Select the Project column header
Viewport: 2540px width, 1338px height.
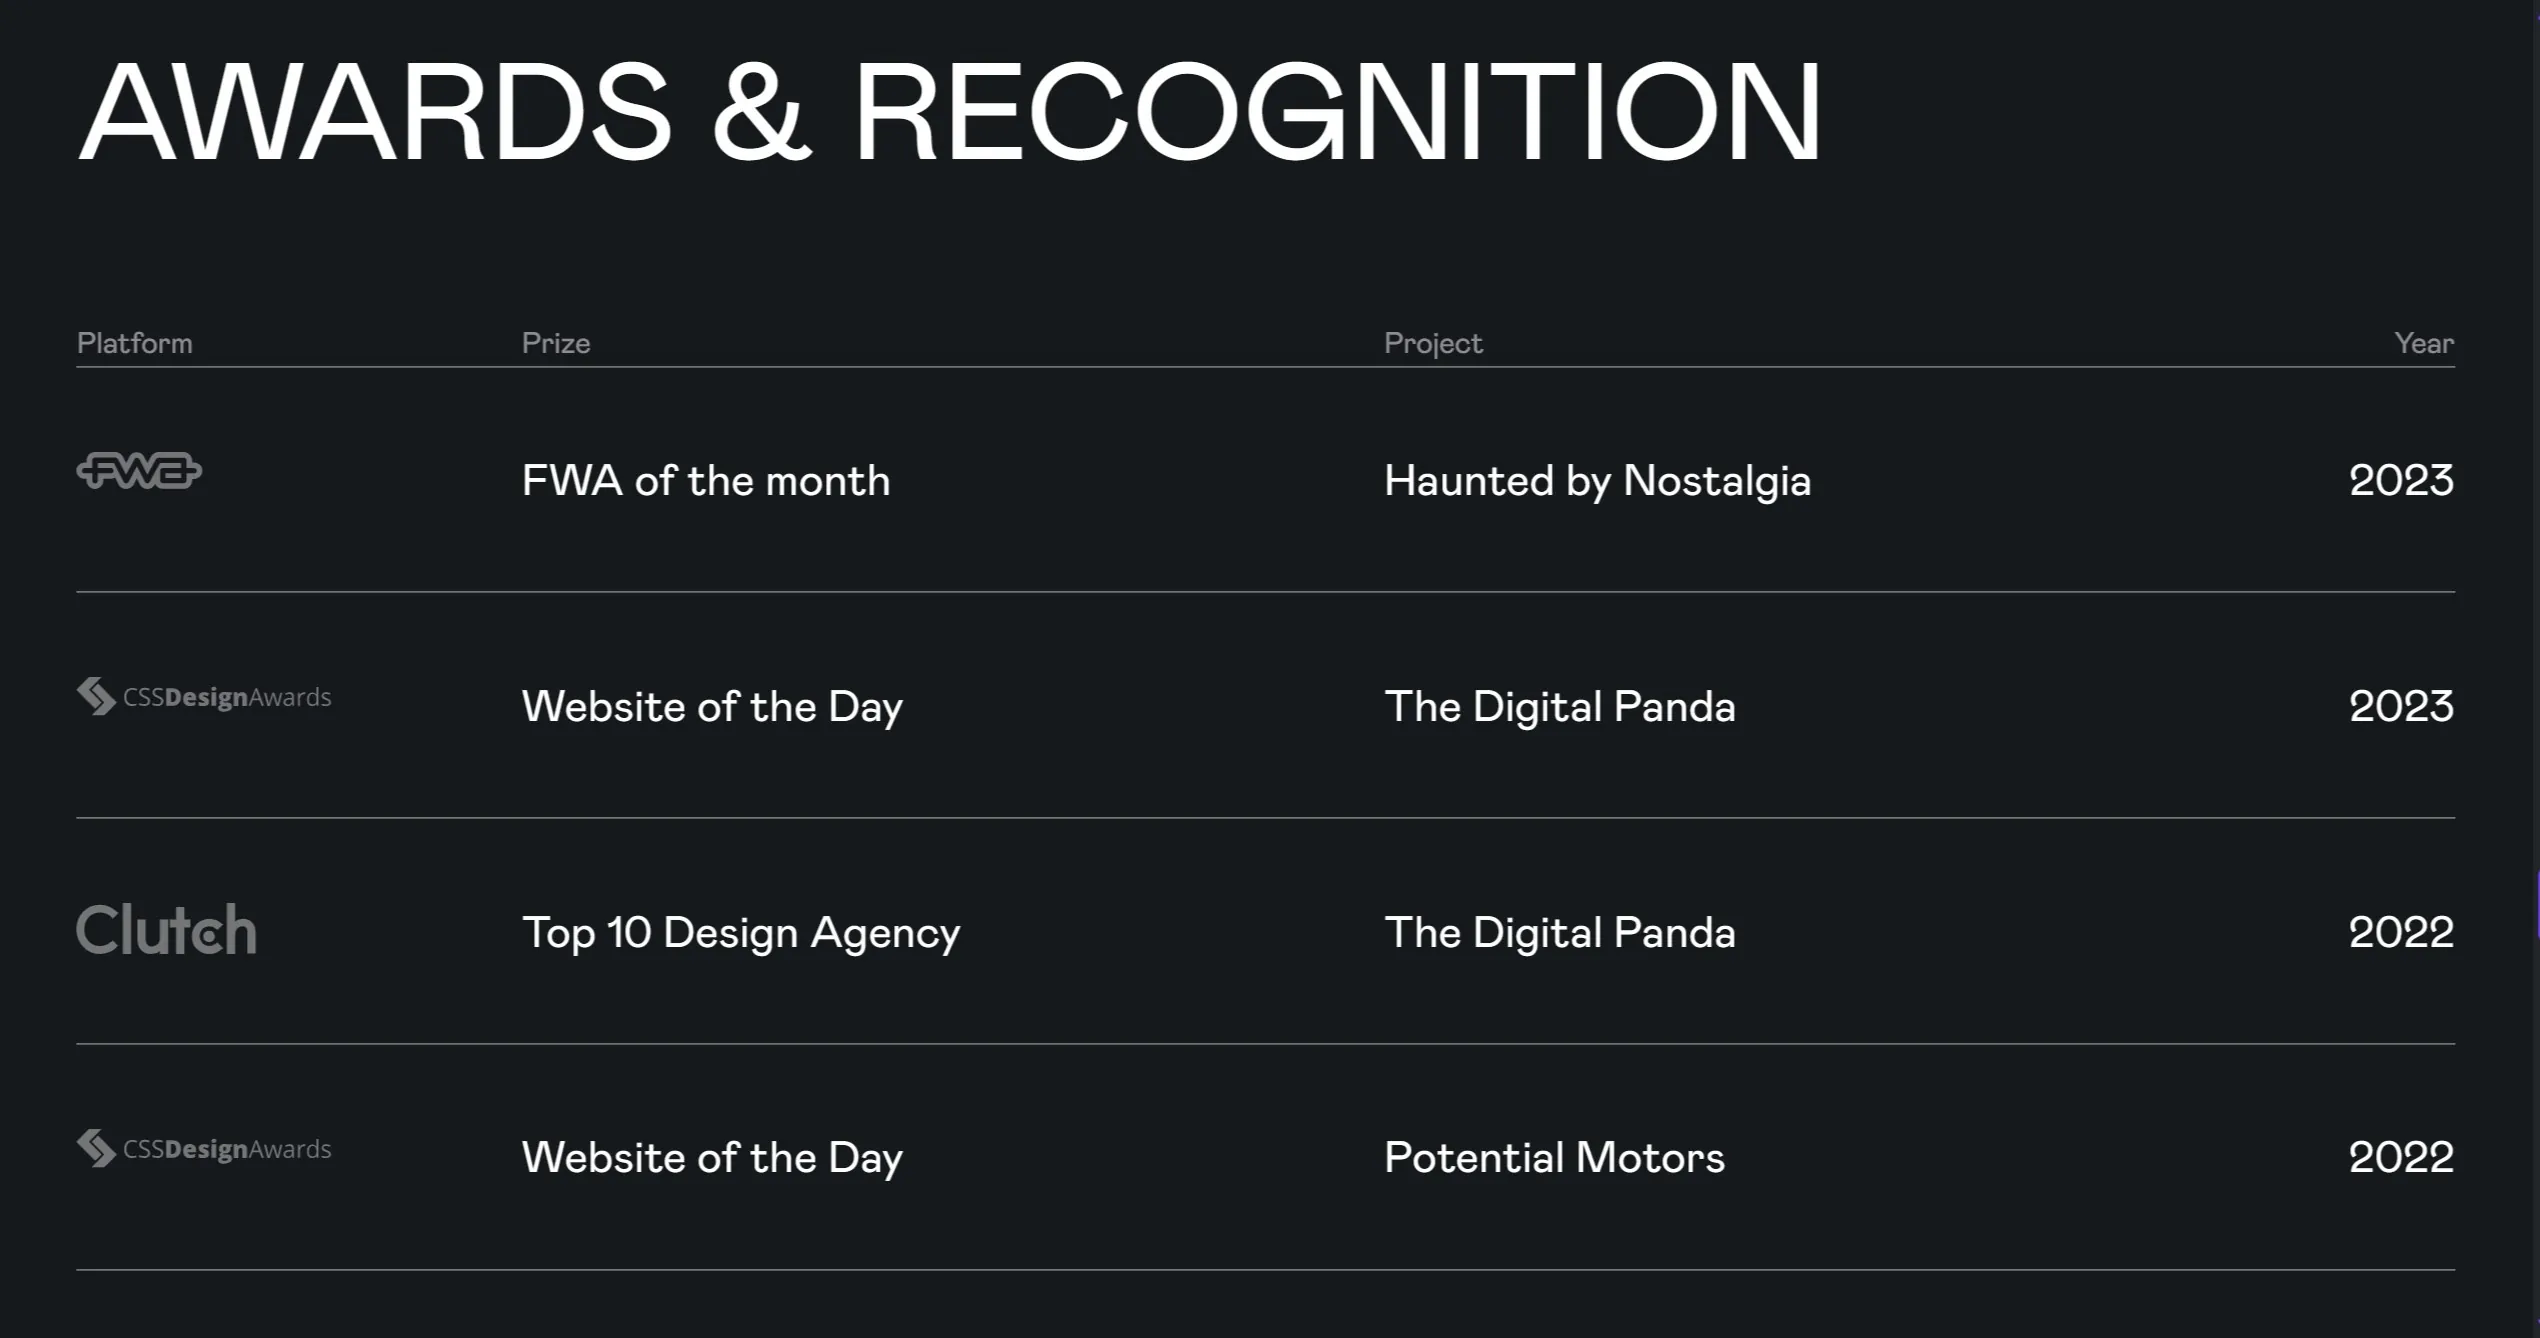click(x=1433, y=343)
